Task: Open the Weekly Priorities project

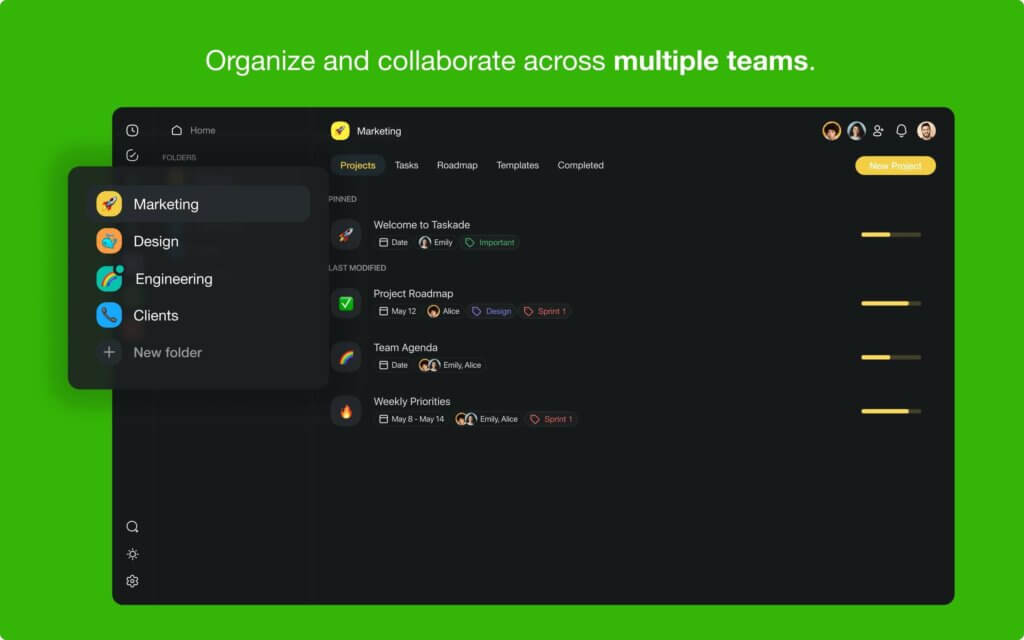Action: pyautogui.click(x=411, y=401)
